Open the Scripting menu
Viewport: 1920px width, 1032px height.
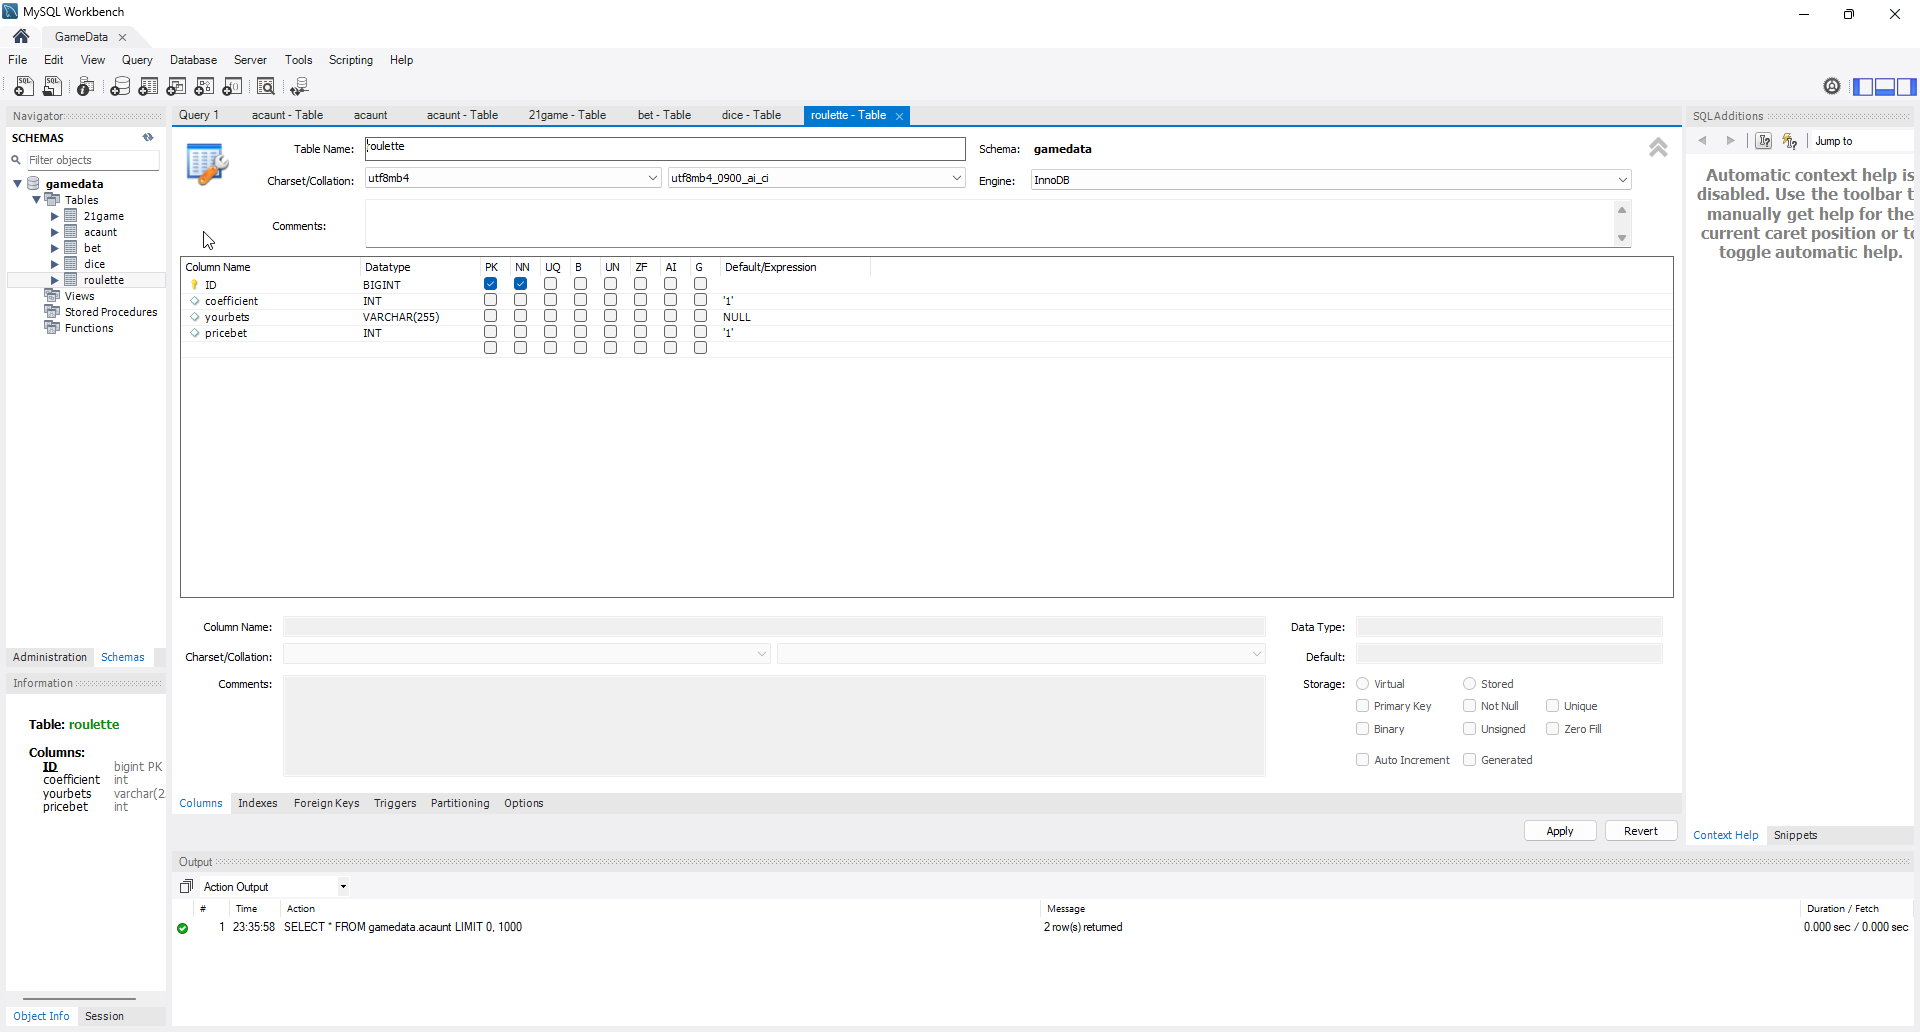351,60
